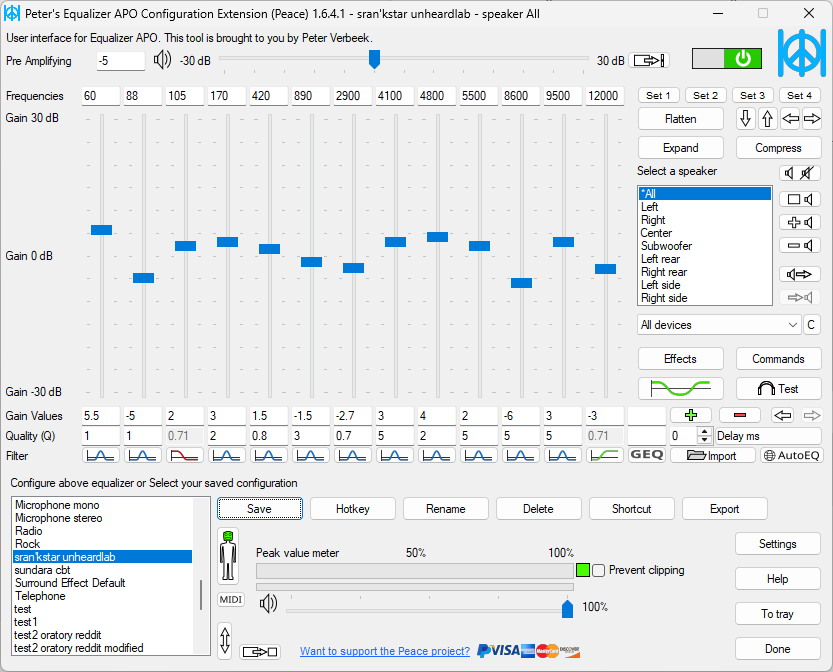Screen dimensions: 833x672
Task: Select the Set 1 preset
Action: click(x=658, y=96)
